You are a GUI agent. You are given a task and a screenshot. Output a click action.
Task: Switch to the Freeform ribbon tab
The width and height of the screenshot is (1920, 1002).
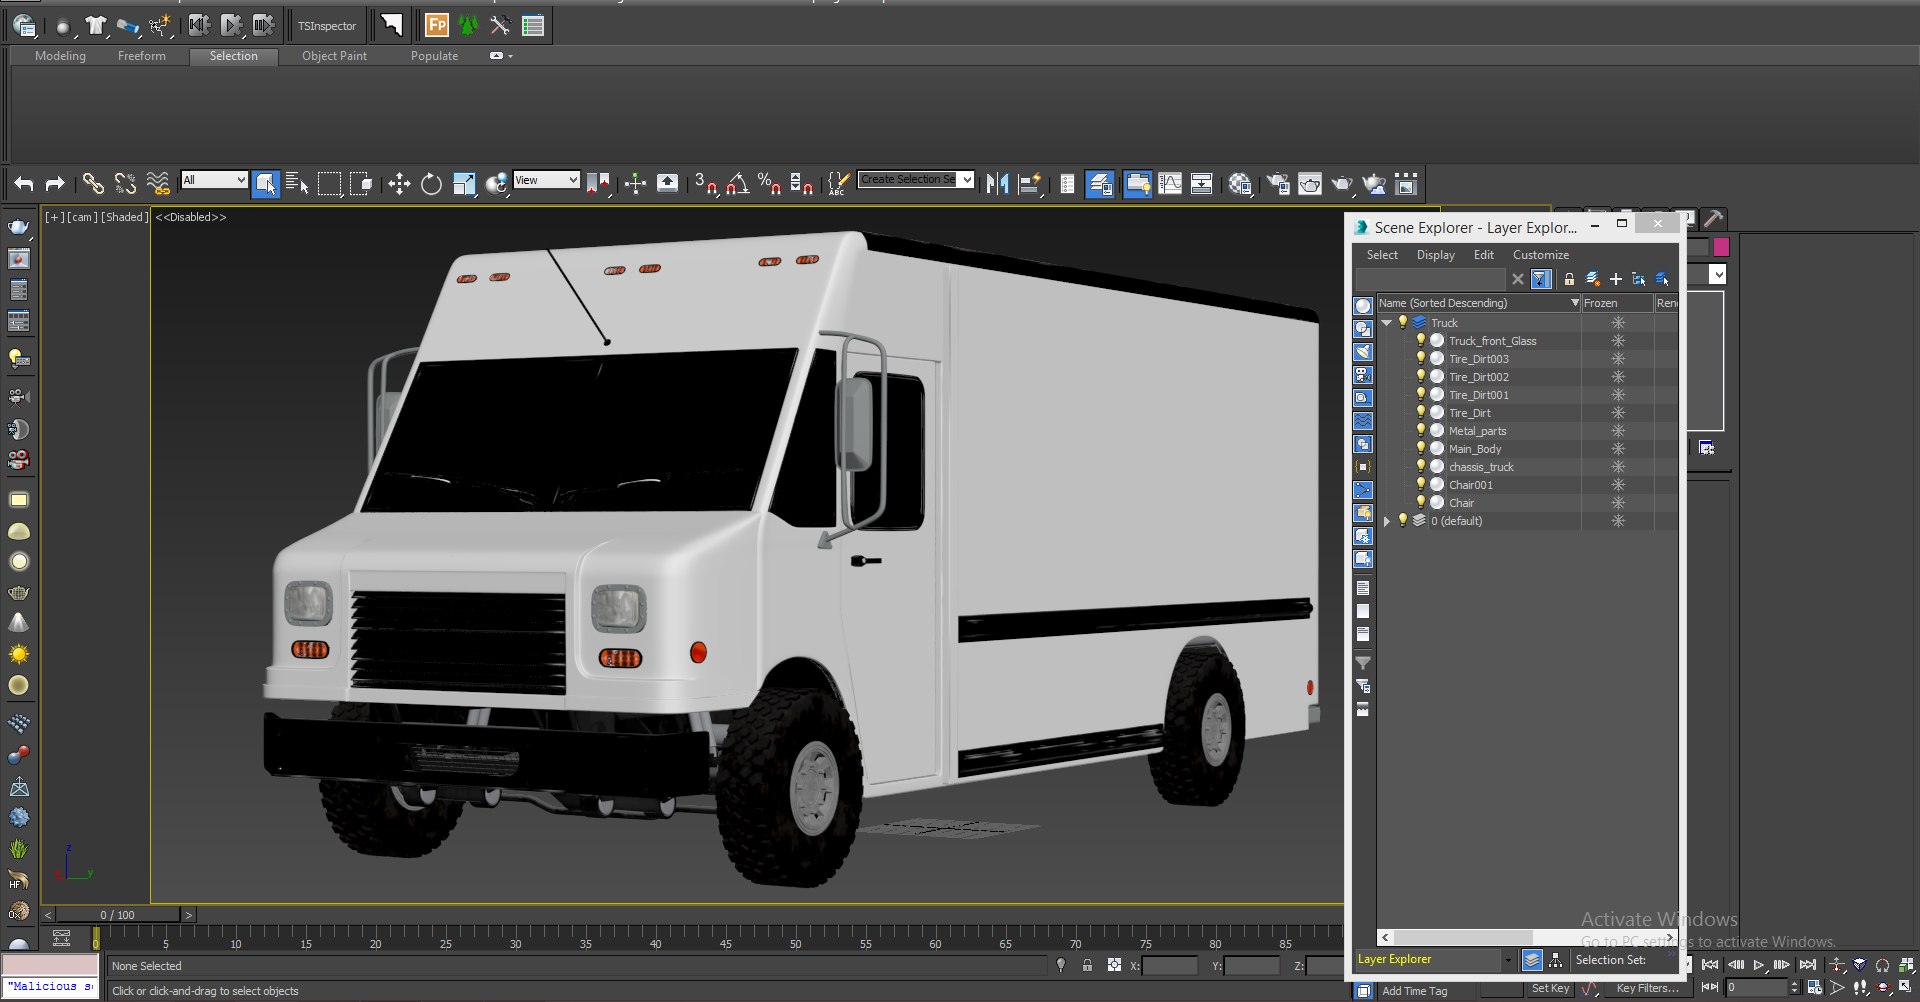click(x=142, y=56)
